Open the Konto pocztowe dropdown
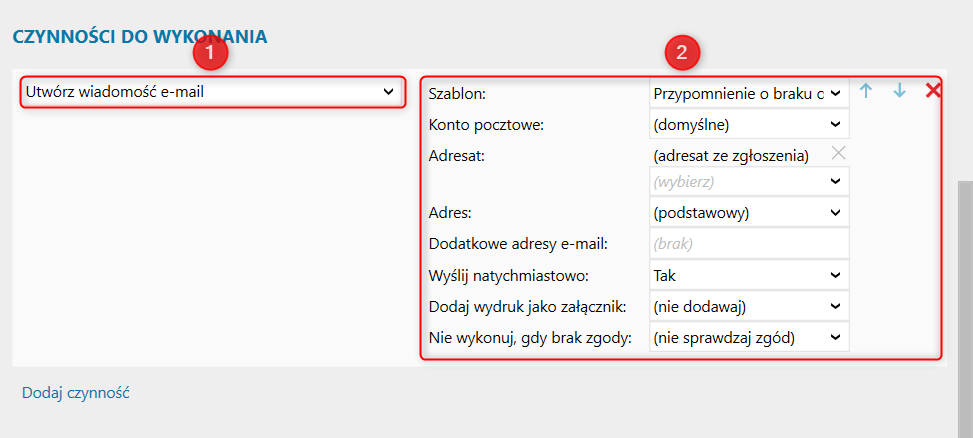This screenshot has height=438, width=973. click(748, 125)
